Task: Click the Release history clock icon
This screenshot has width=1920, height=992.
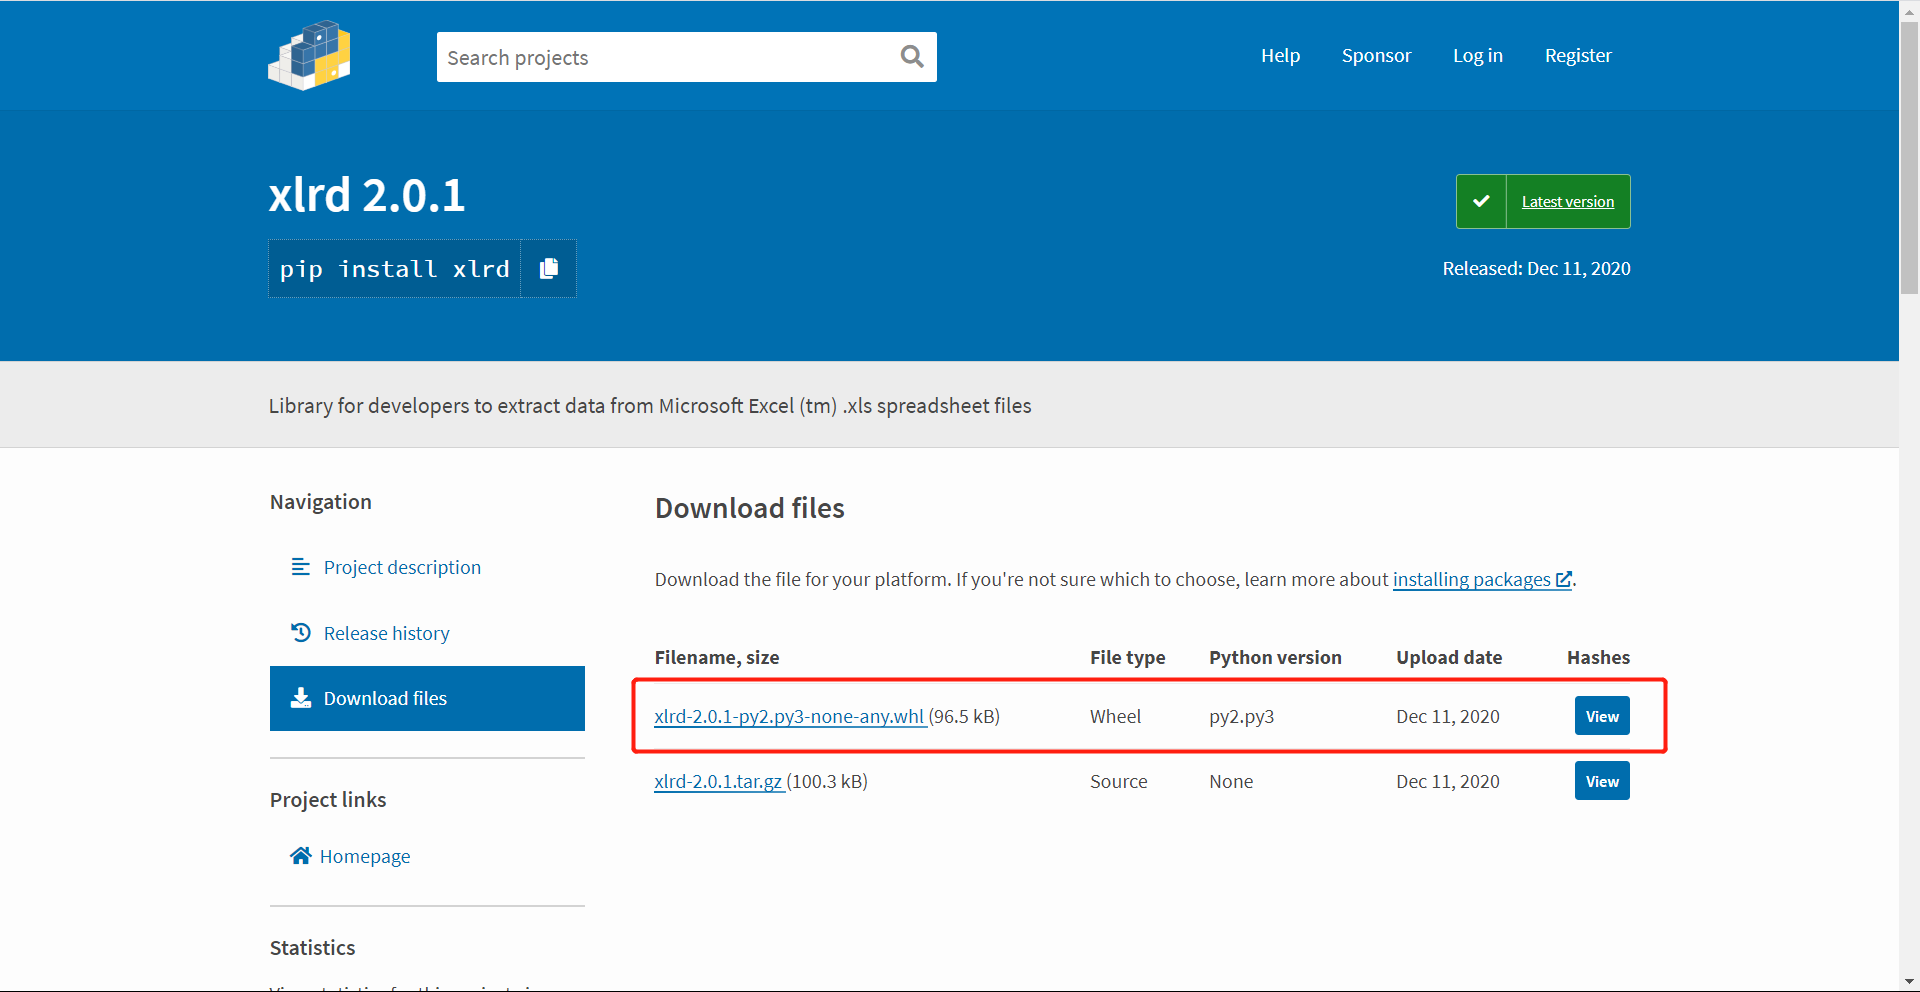Action: [x=301, y=632]
